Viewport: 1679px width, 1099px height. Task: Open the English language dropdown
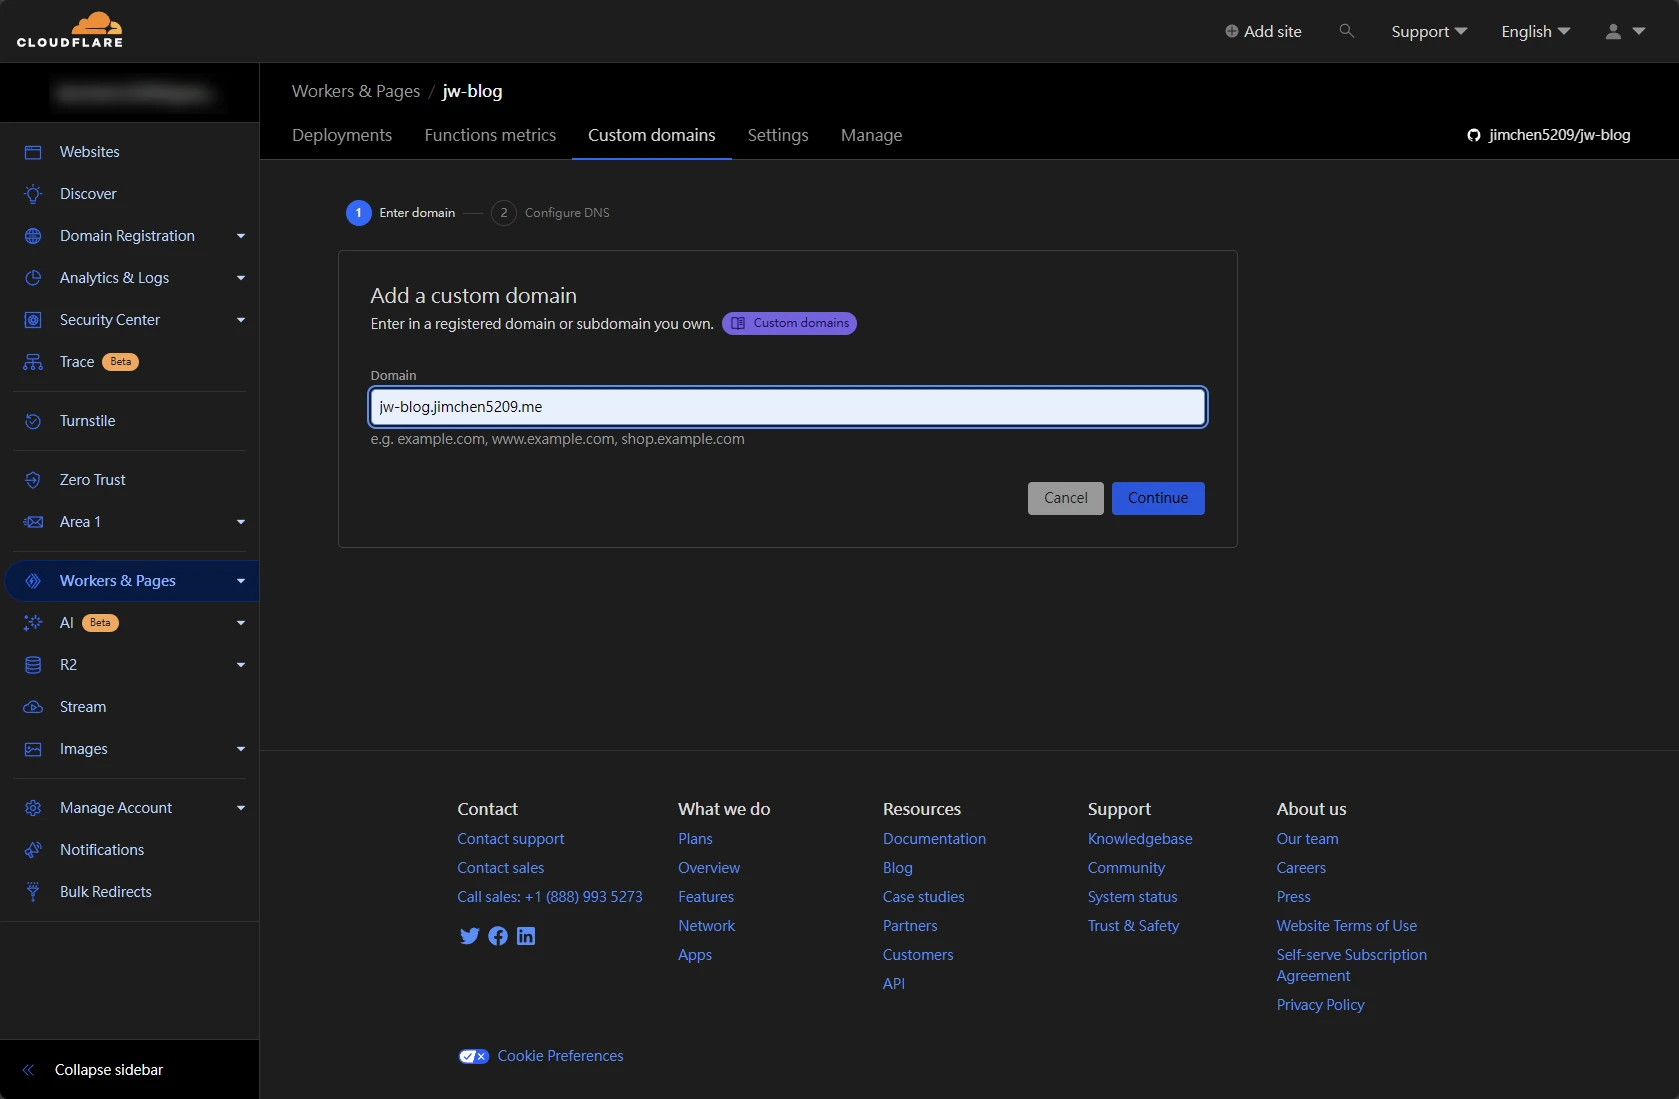click(1535, 31)
